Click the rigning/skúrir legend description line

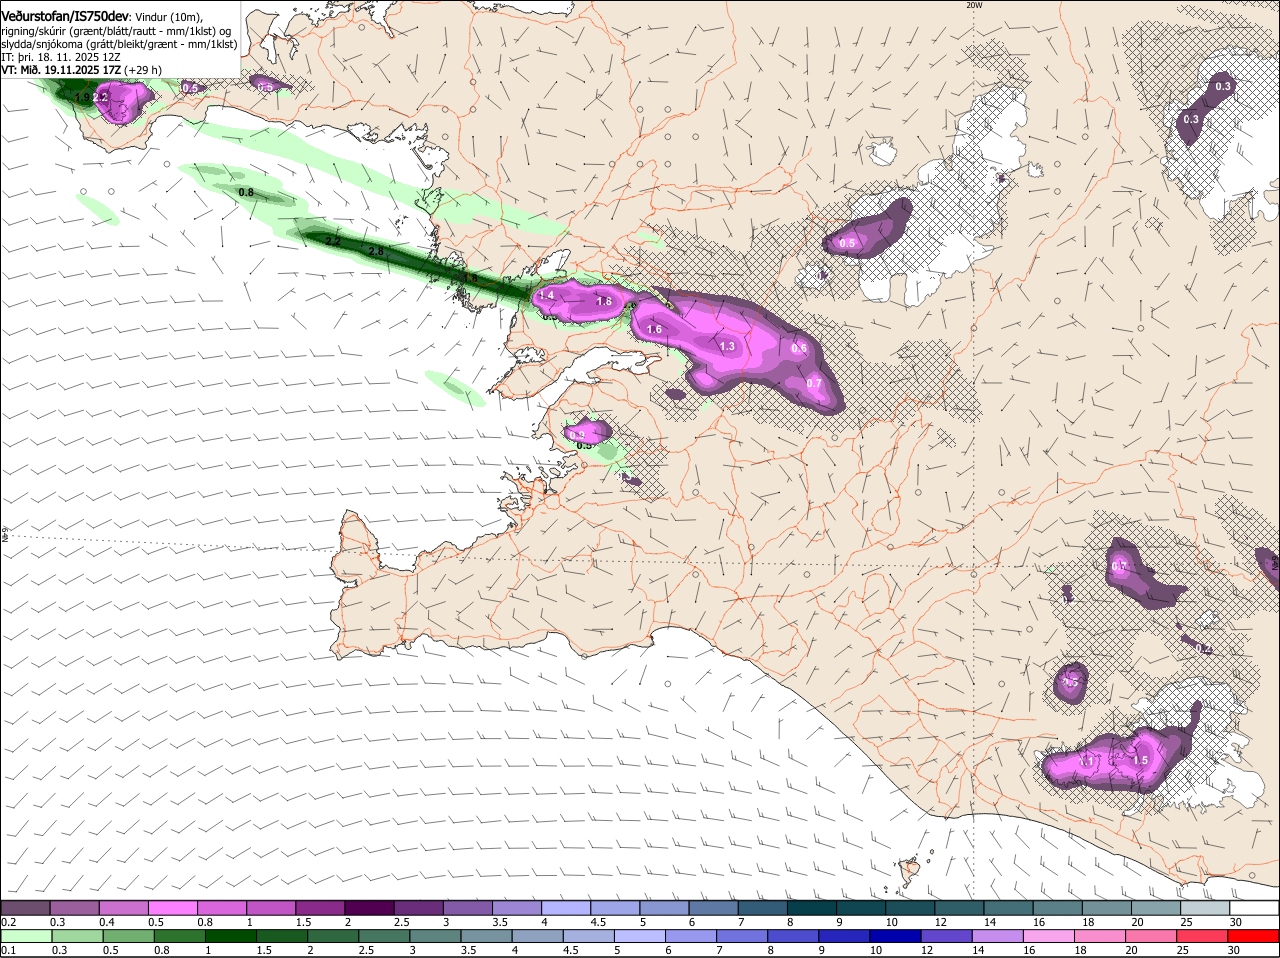click(x=116, y=31)
